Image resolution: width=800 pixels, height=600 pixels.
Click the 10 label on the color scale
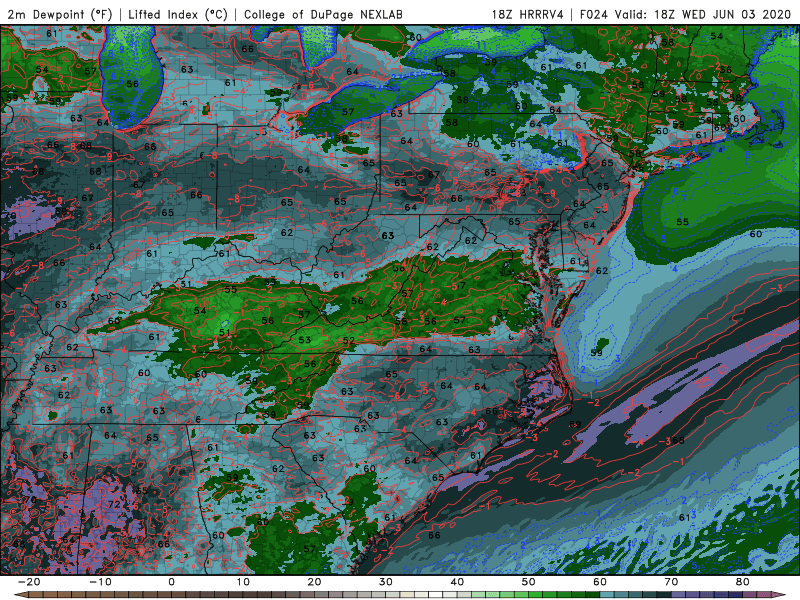[243, 582]
